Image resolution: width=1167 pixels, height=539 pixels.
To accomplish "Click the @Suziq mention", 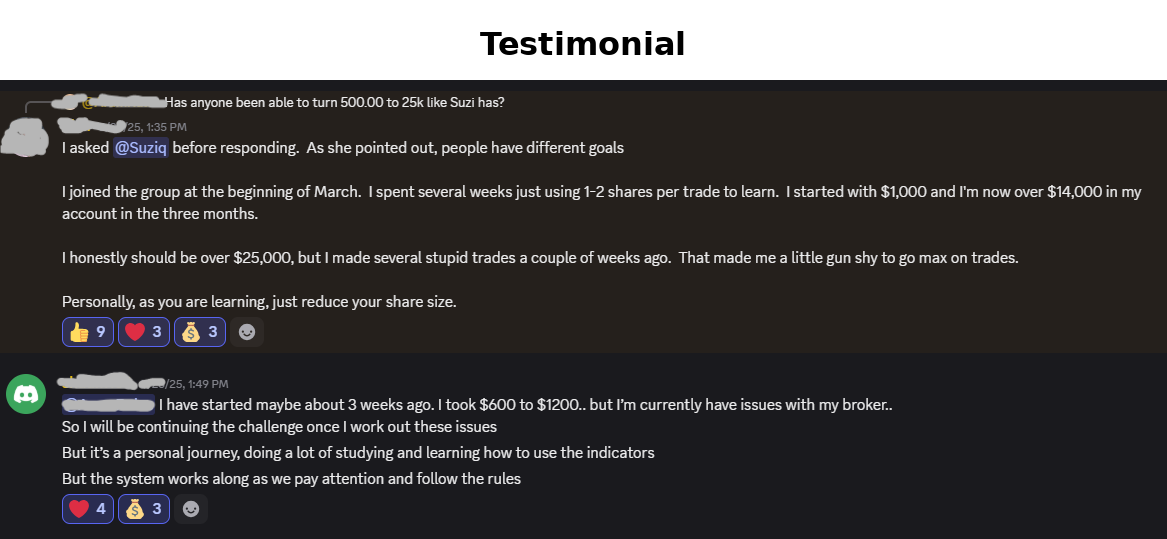I will (140, 148).
